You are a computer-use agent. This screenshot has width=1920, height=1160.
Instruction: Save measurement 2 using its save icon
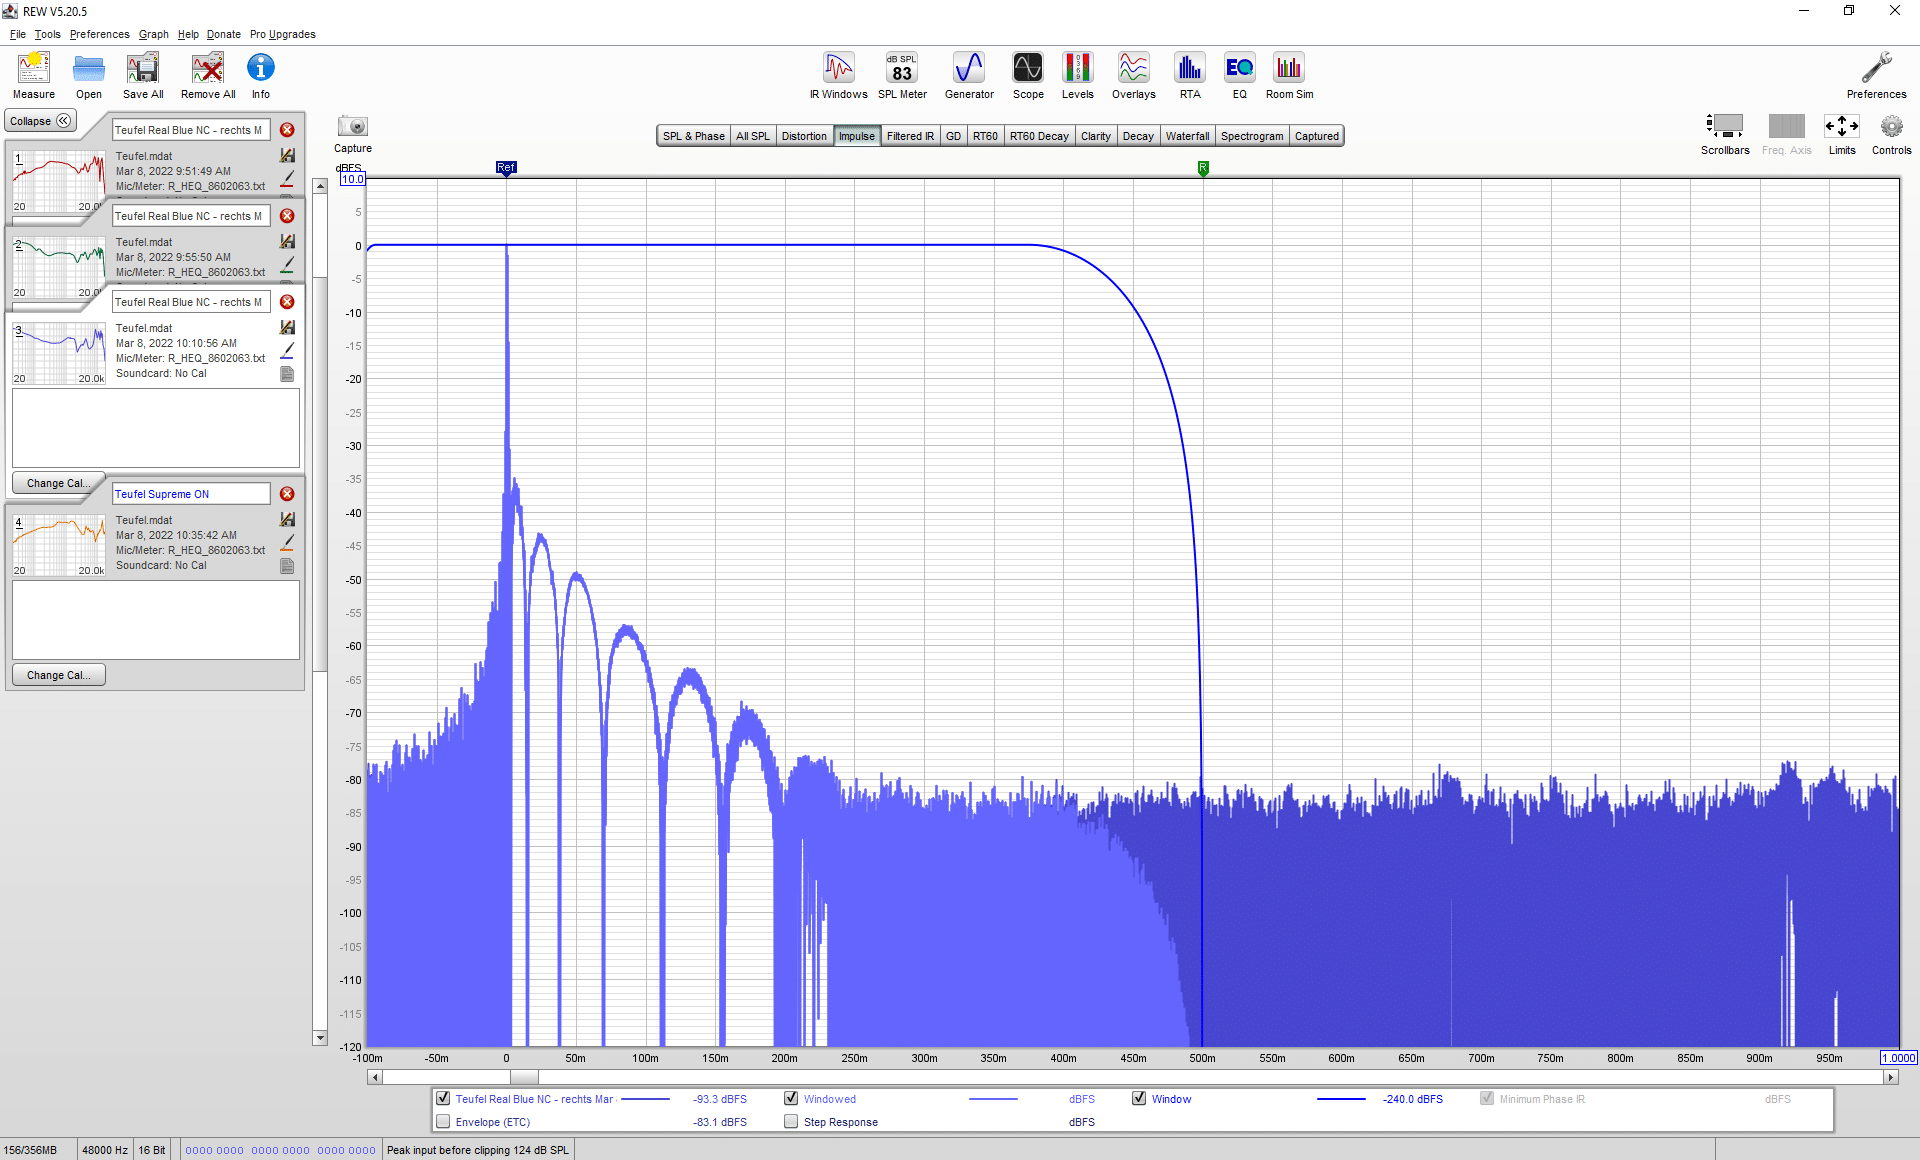[x=287, y=242]
